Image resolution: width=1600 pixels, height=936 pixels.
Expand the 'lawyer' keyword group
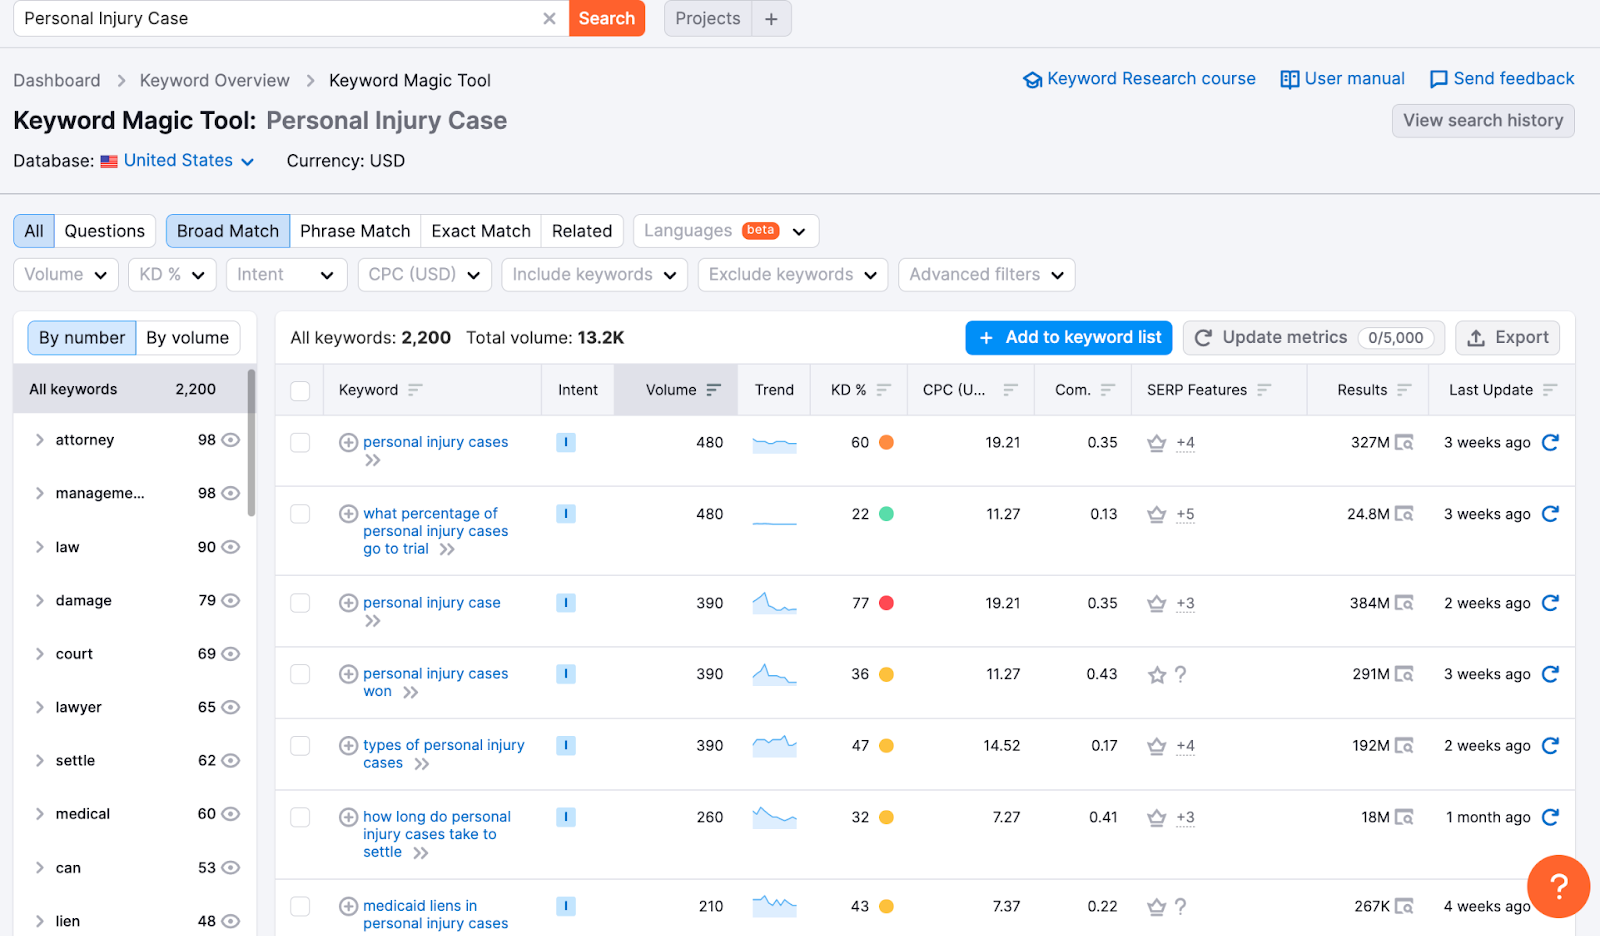tap(40, 707)
